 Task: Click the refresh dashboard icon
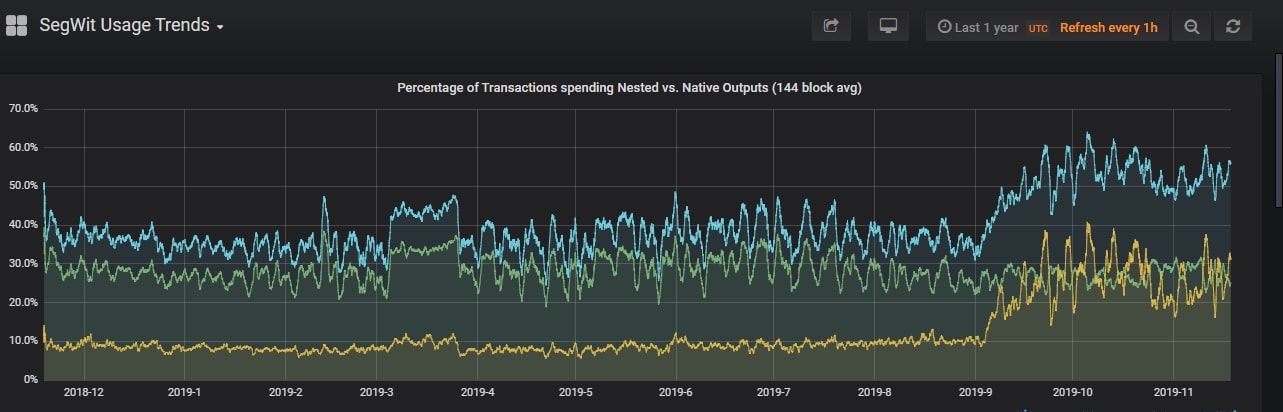point(1233,27)
